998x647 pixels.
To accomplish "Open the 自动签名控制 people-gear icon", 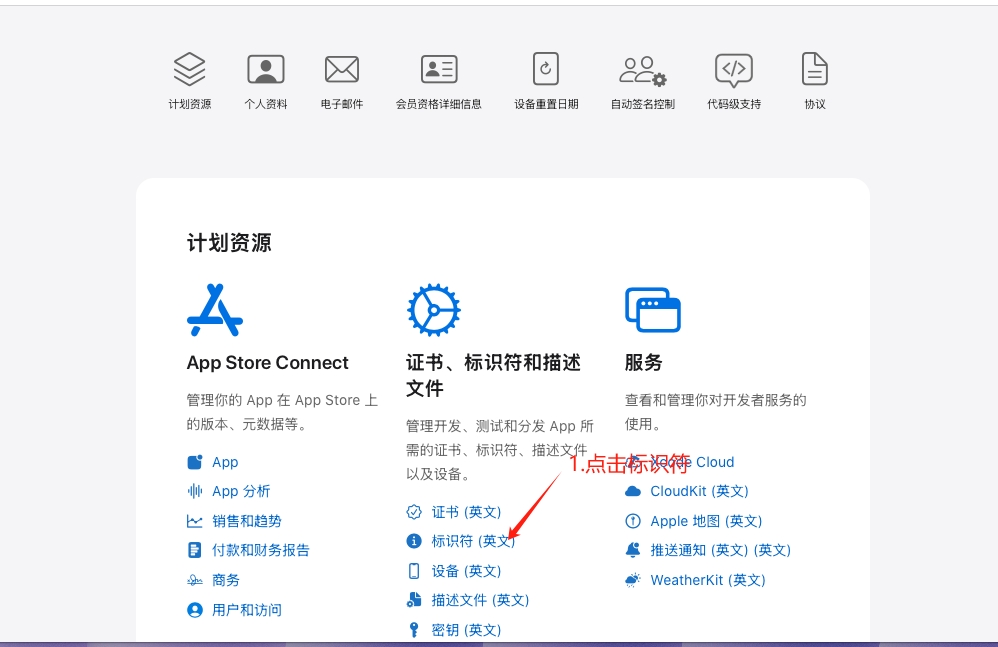I will click(643, 70).
